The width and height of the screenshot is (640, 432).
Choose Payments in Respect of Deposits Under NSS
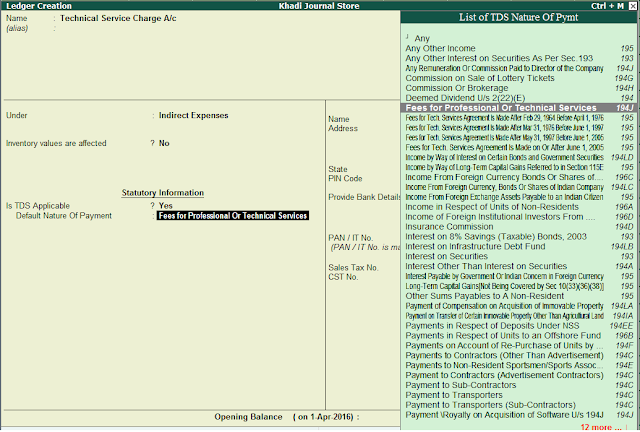[519, 326]
